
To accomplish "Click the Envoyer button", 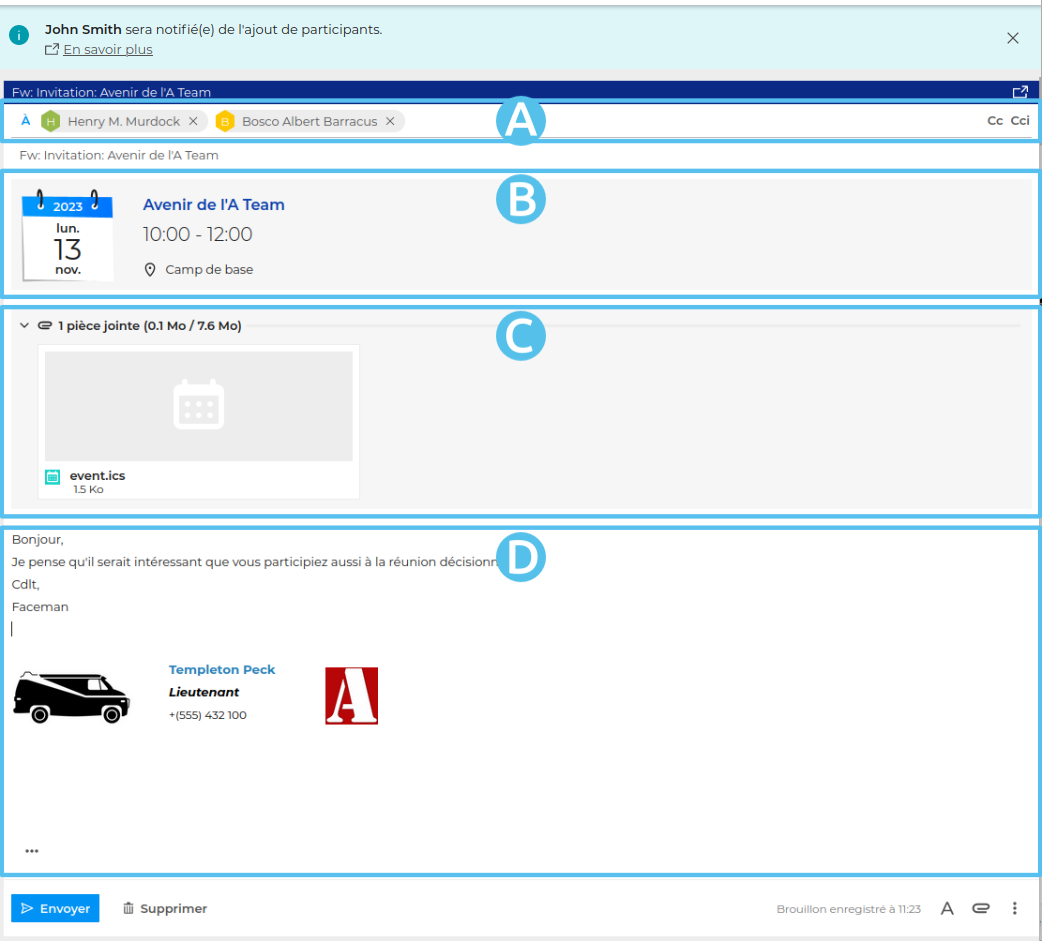I will pyautogui.click(x=55, y=908).
